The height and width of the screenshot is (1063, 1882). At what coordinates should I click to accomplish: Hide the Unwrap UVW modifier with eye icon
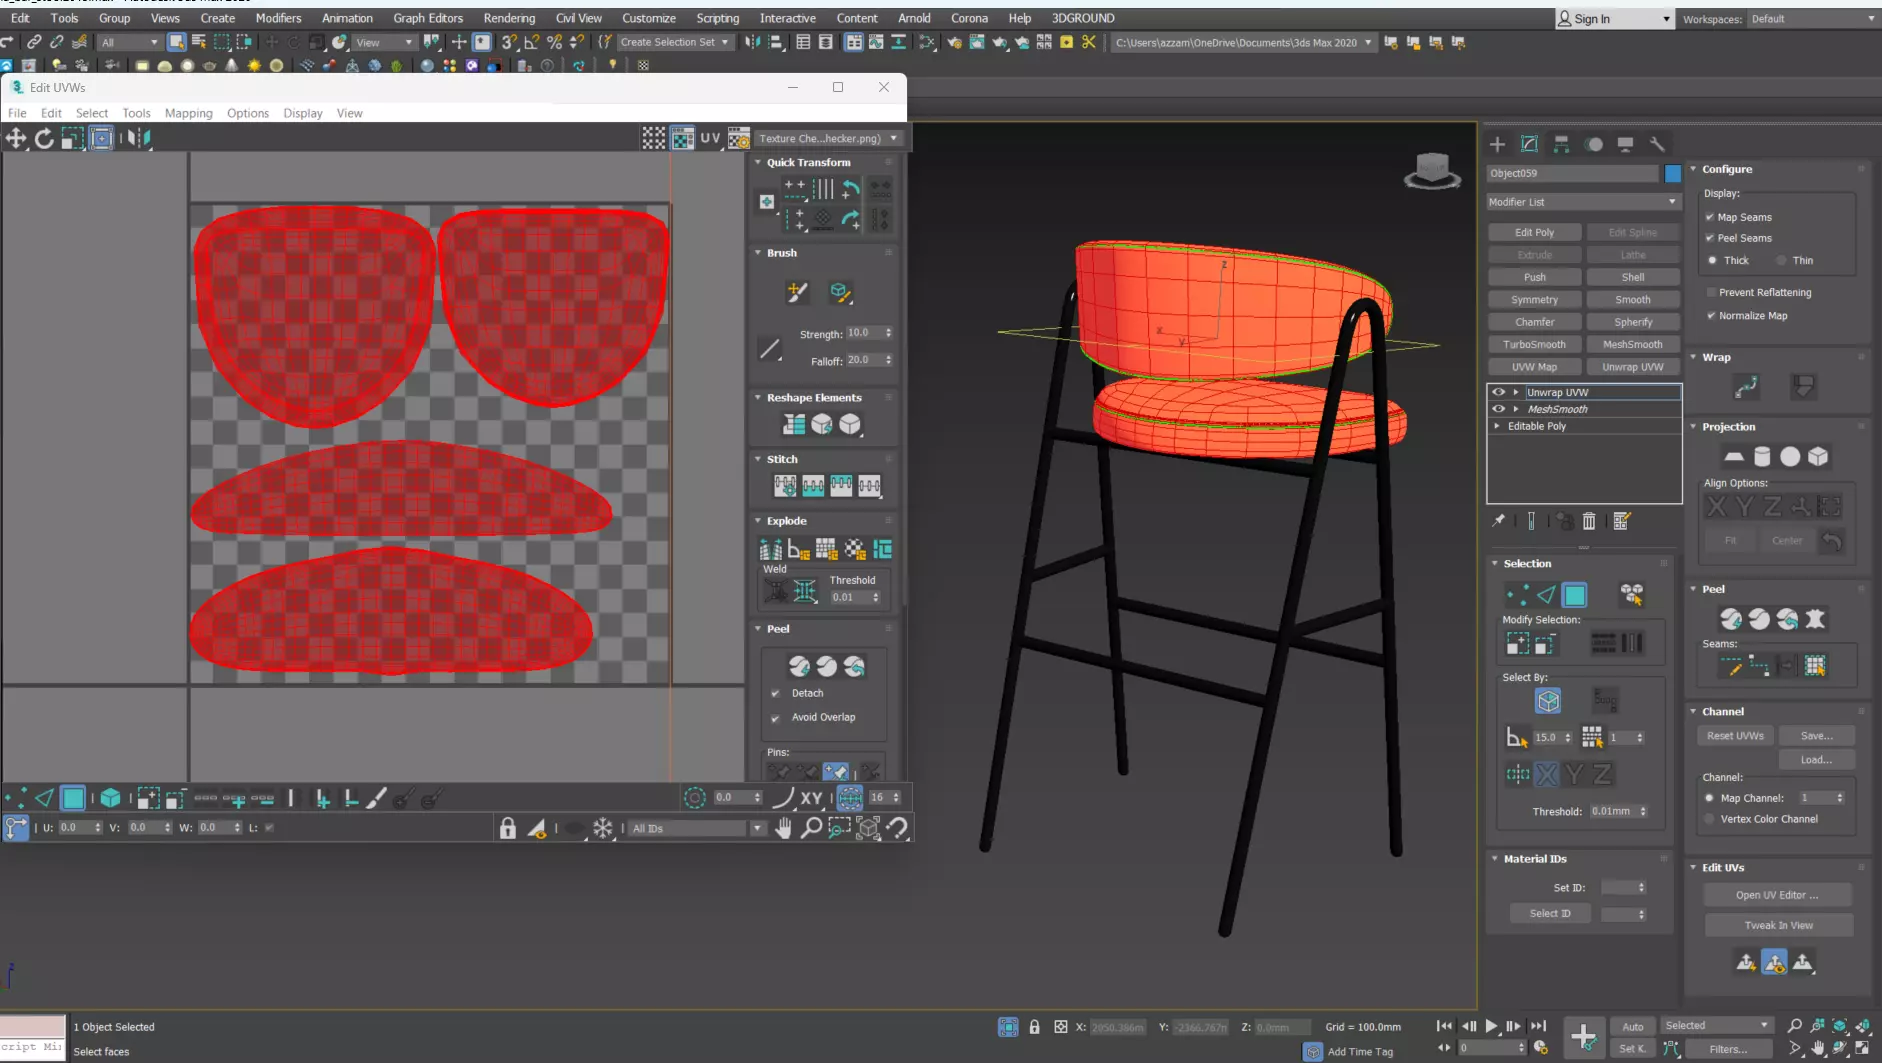point(1498,392)
